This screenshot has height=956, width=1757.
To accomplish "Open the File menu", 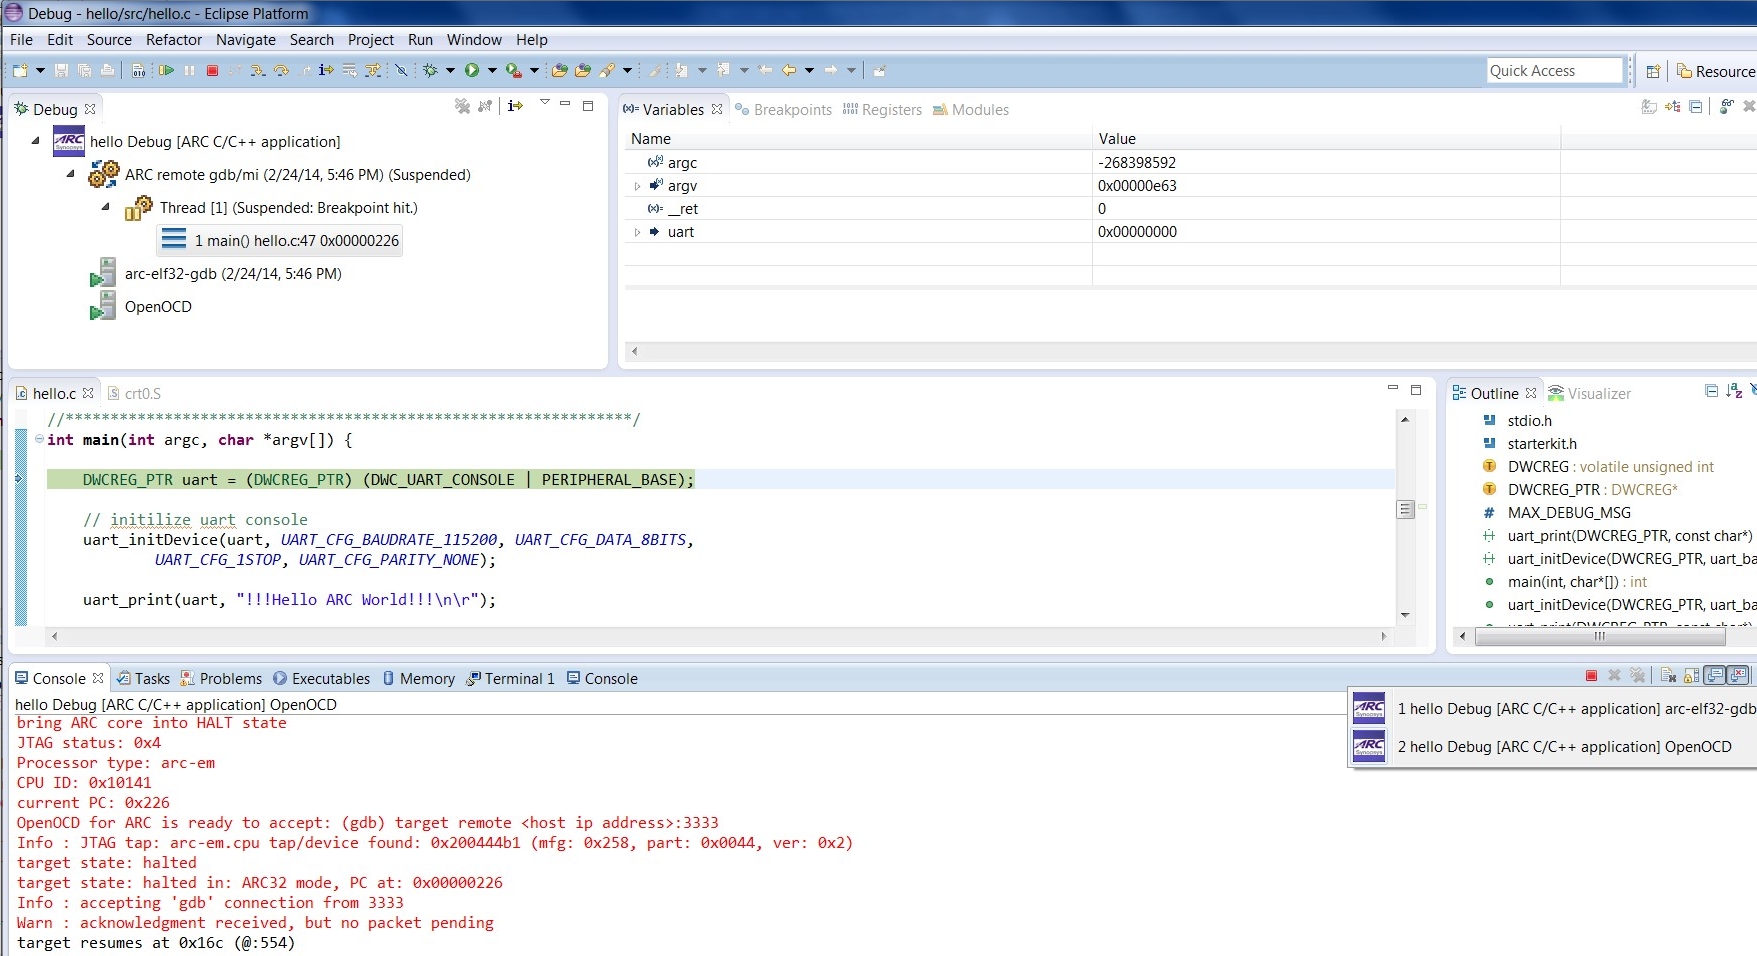I will point(21,40).
